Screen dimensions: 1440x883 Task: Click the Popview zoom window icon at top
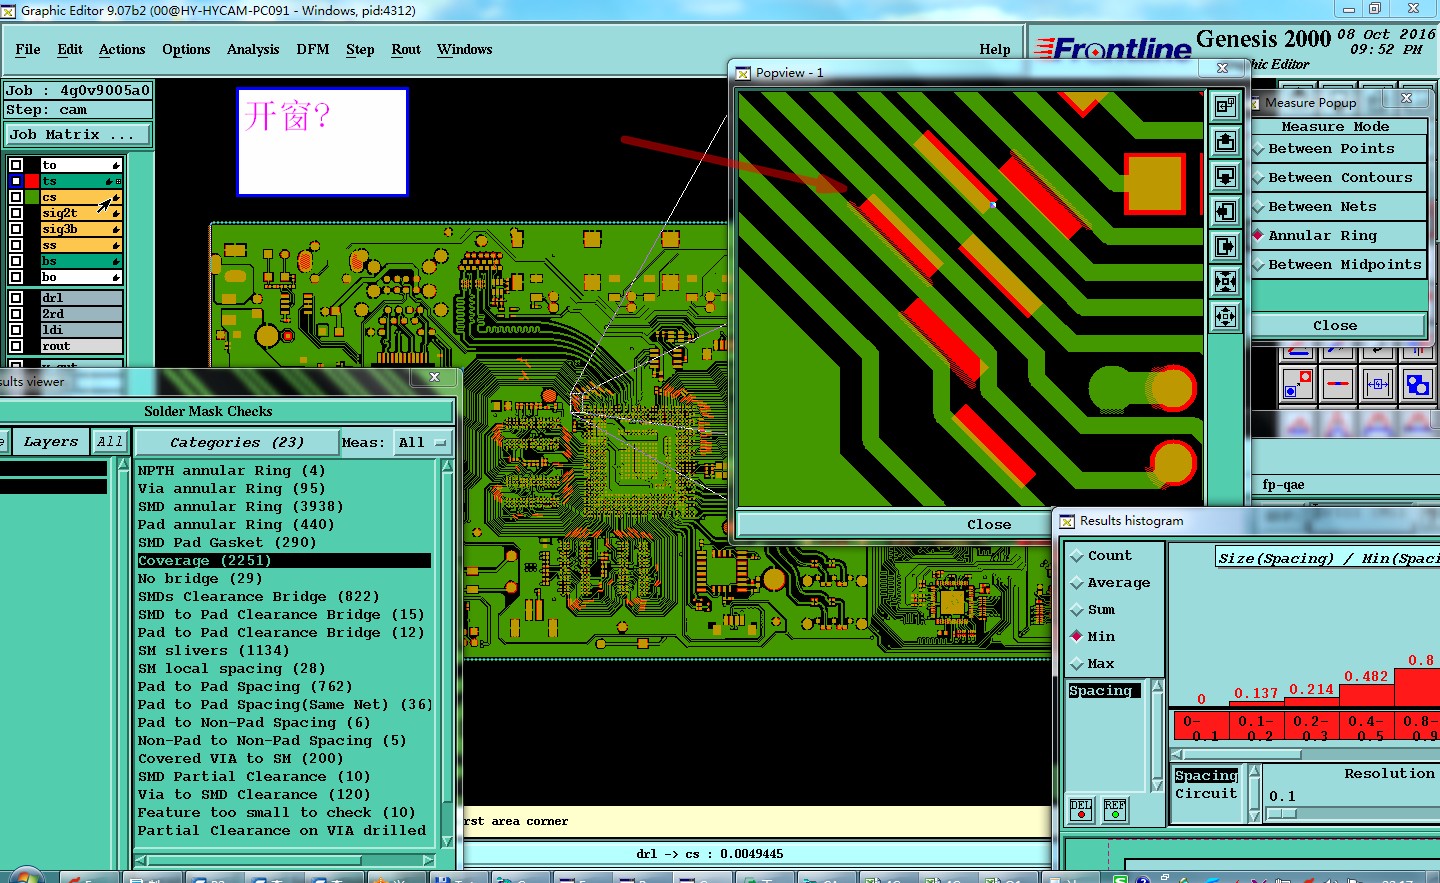coord(1225,106)
